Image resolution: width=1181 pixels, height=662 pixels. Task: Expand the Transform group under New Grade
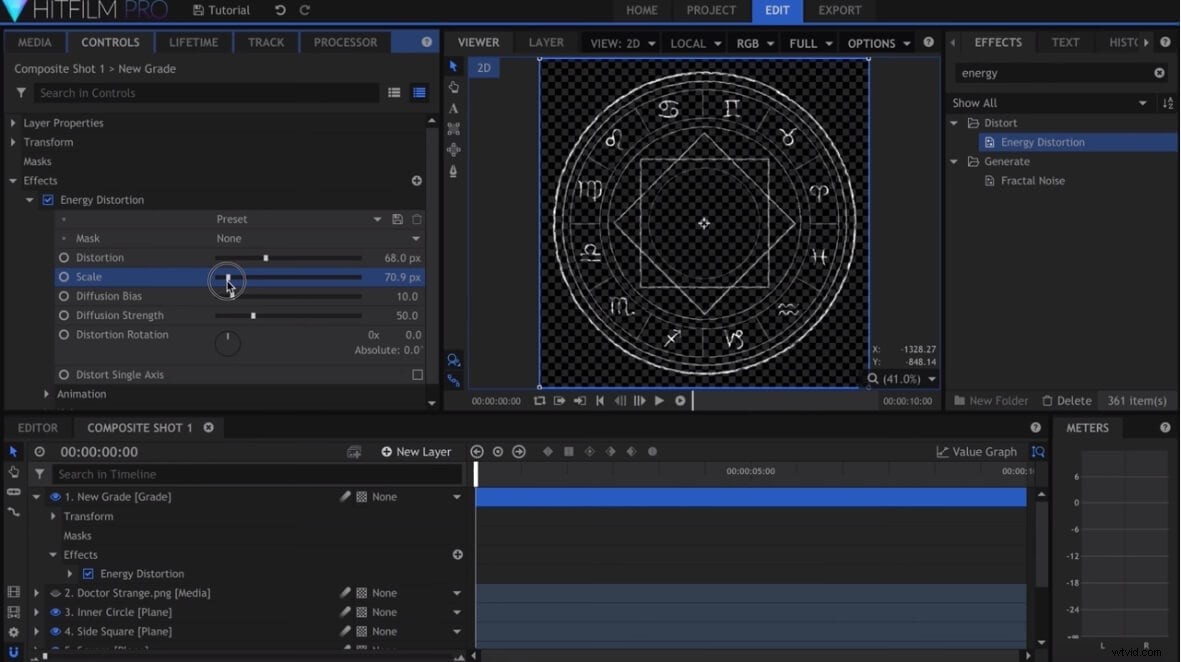(x=53, y=516)
